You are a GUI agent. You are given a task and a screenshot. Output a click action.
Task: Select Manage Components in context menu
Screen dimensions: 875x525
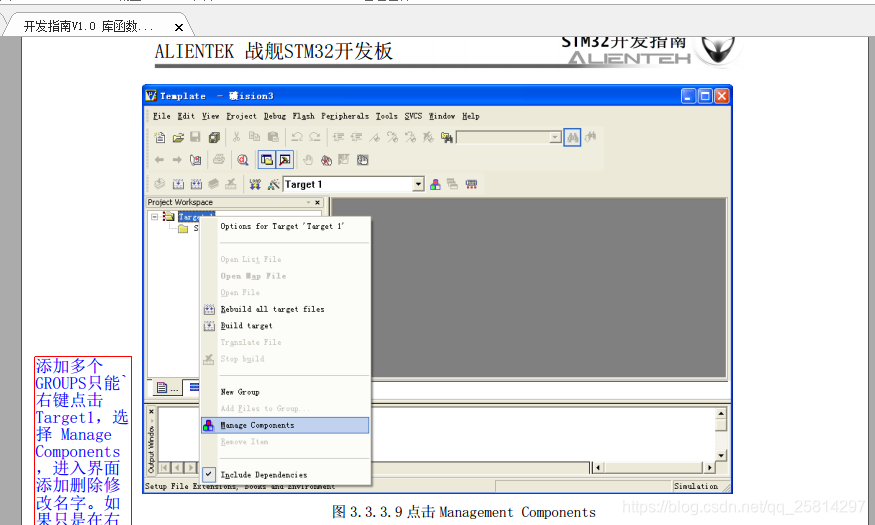point(285,425)
